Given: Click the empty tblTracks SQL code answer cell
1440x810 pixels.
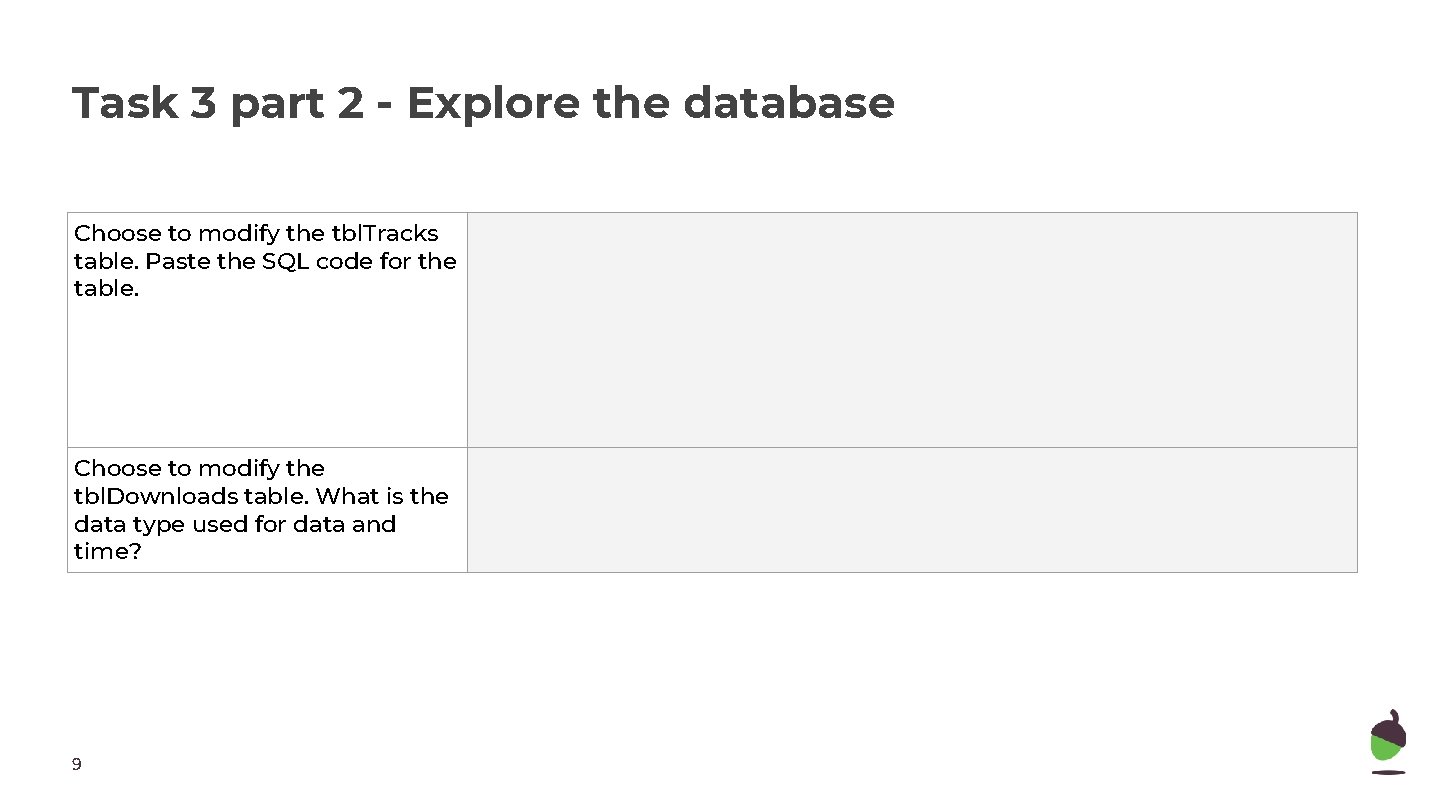Looking at the screenshot, I should 911,329.
